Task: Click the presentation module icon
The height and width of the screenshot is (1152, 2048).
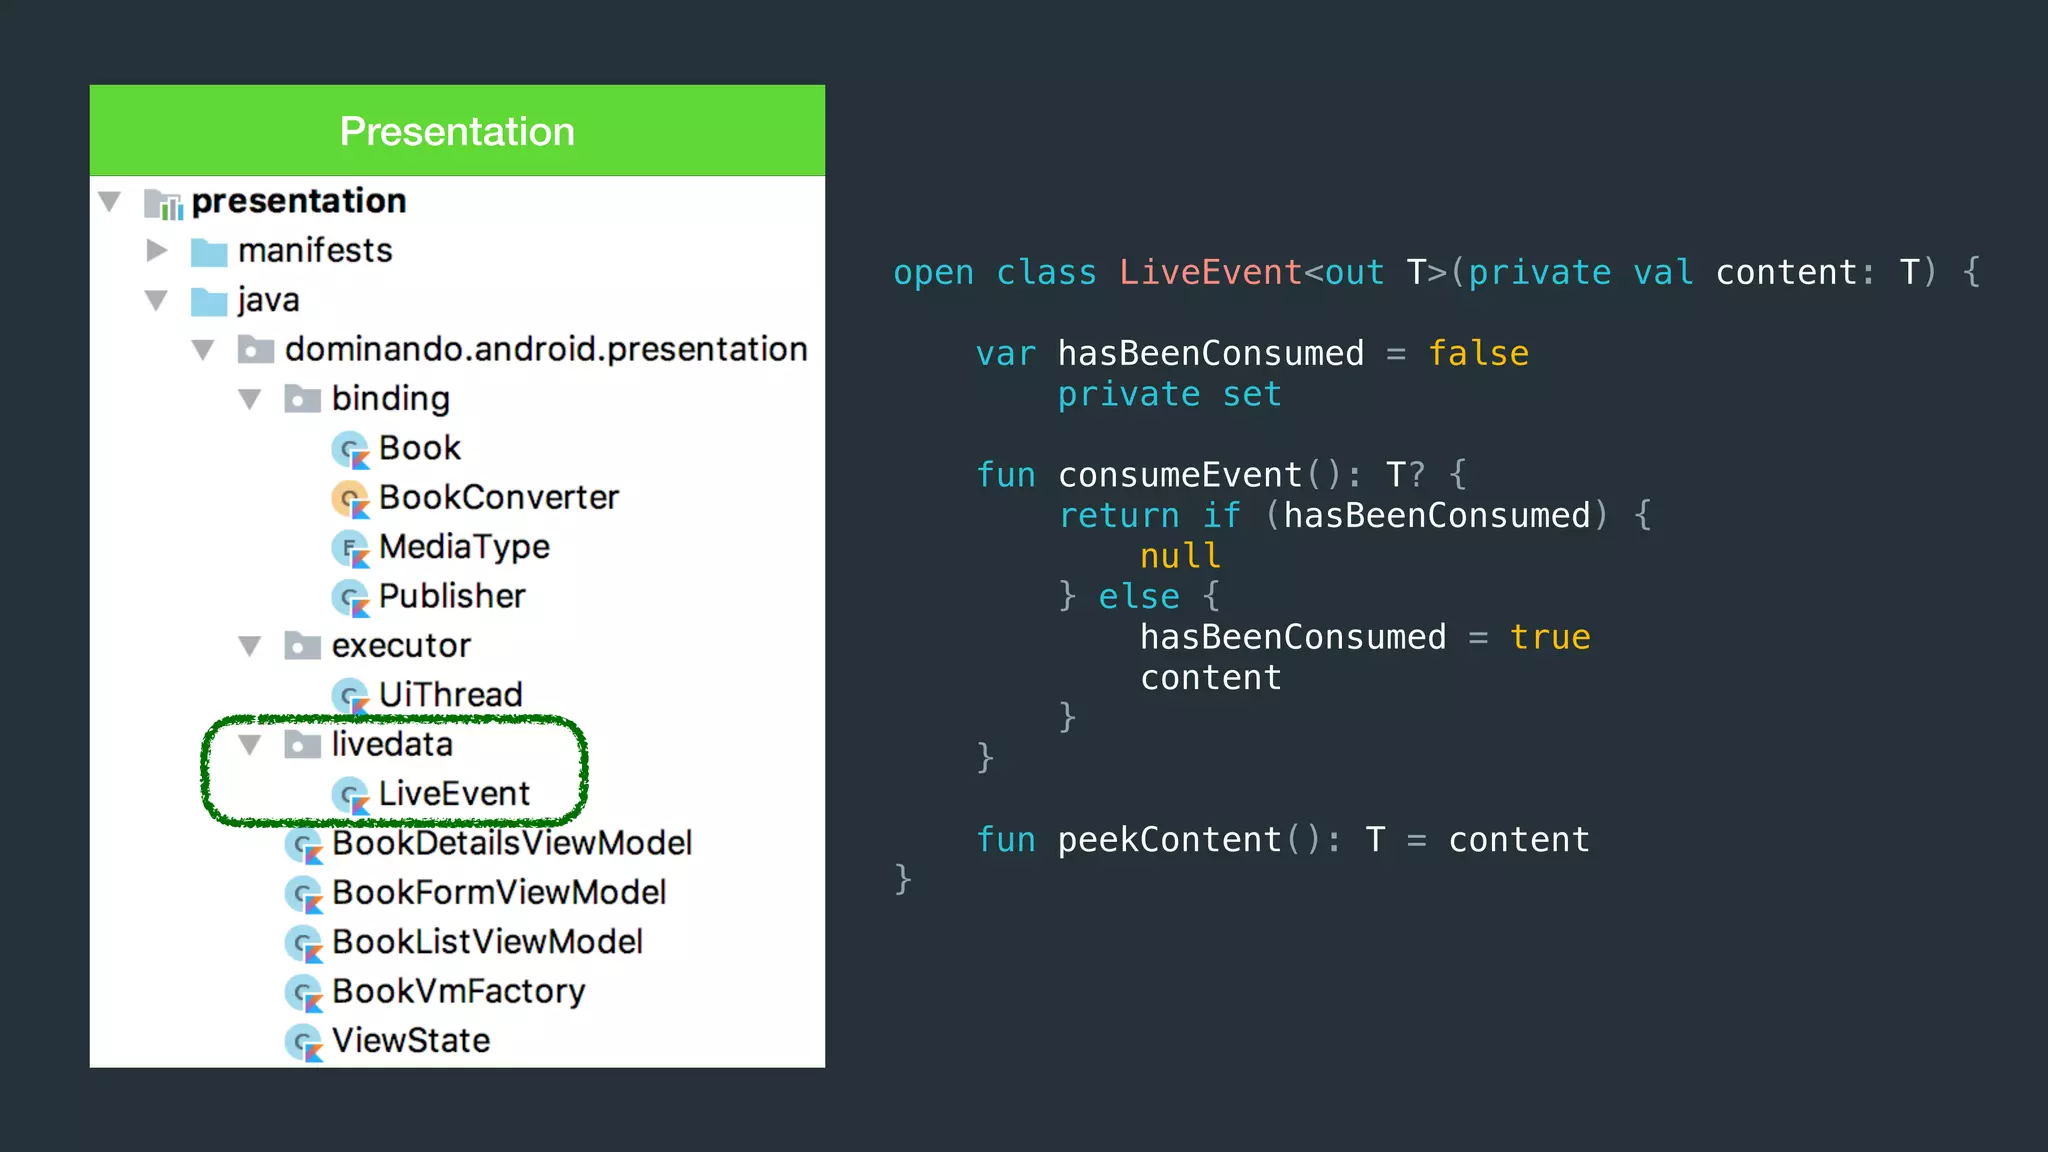Action: pyautogui.click(x=163, y=203)
